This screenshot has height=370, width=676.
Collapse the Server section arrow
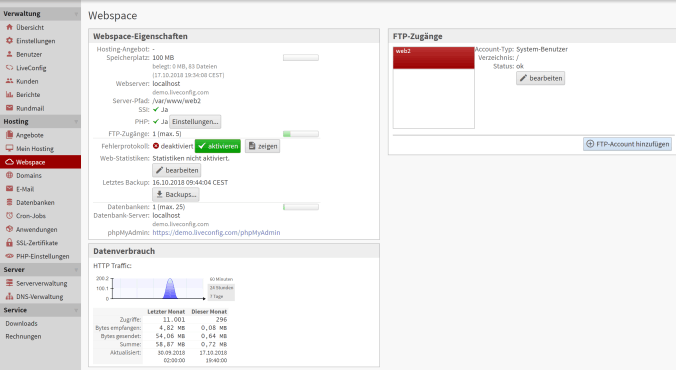(76, 270)
